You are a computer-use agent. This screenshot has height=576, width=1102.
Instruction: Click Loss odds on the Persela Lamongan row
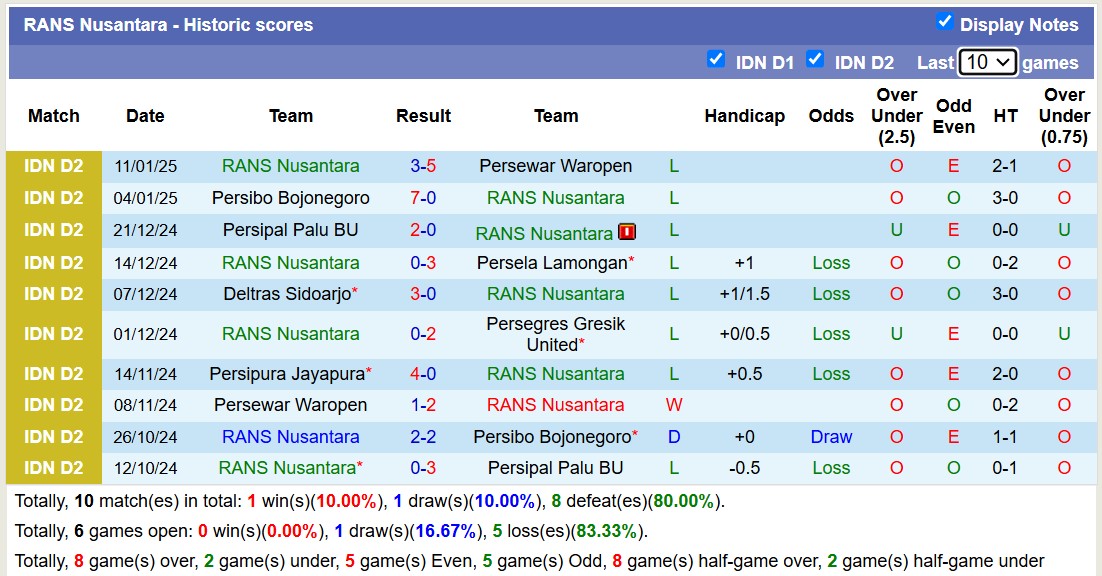click(x=831, y=262)
